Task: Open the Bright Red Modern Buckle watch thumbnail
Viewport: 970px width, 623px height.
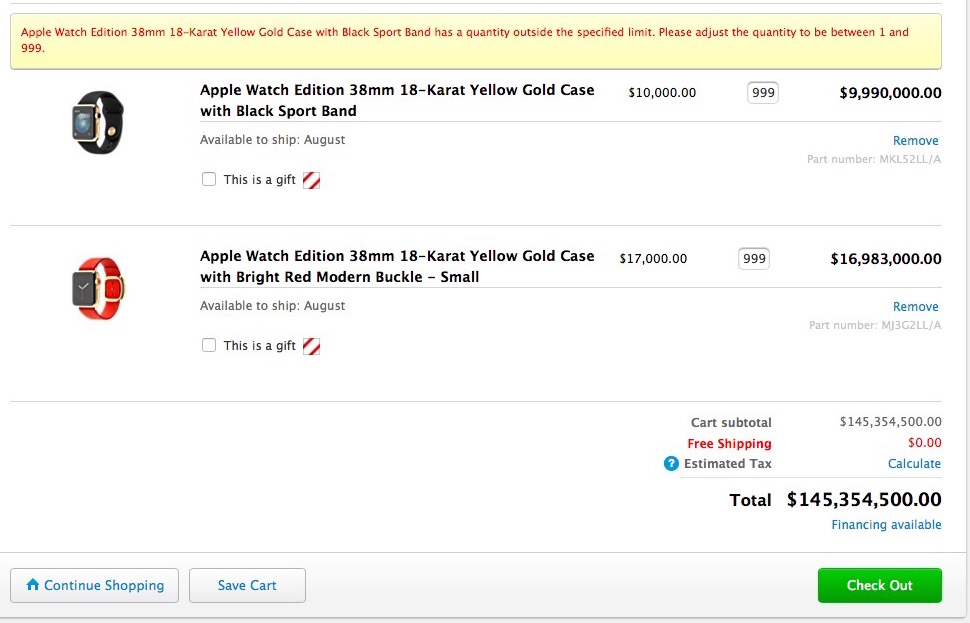Action: pos(98,288)
